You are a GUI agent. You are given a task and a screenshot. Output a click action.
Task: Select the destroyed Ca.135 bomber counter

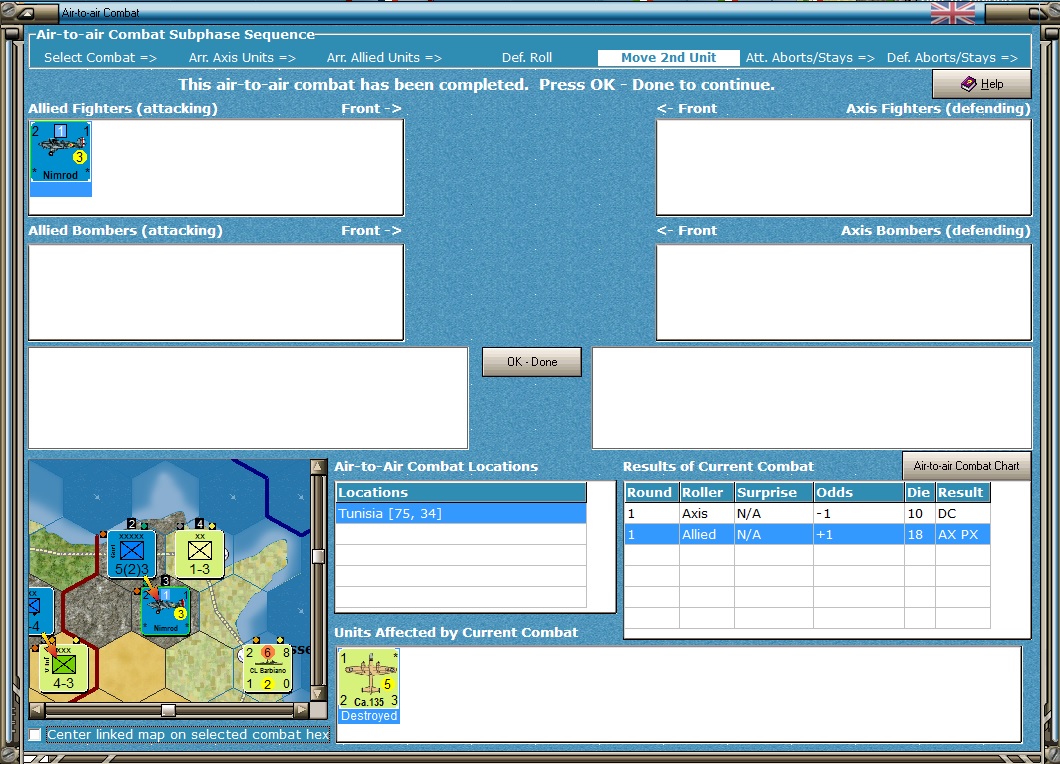pos(369,679)
